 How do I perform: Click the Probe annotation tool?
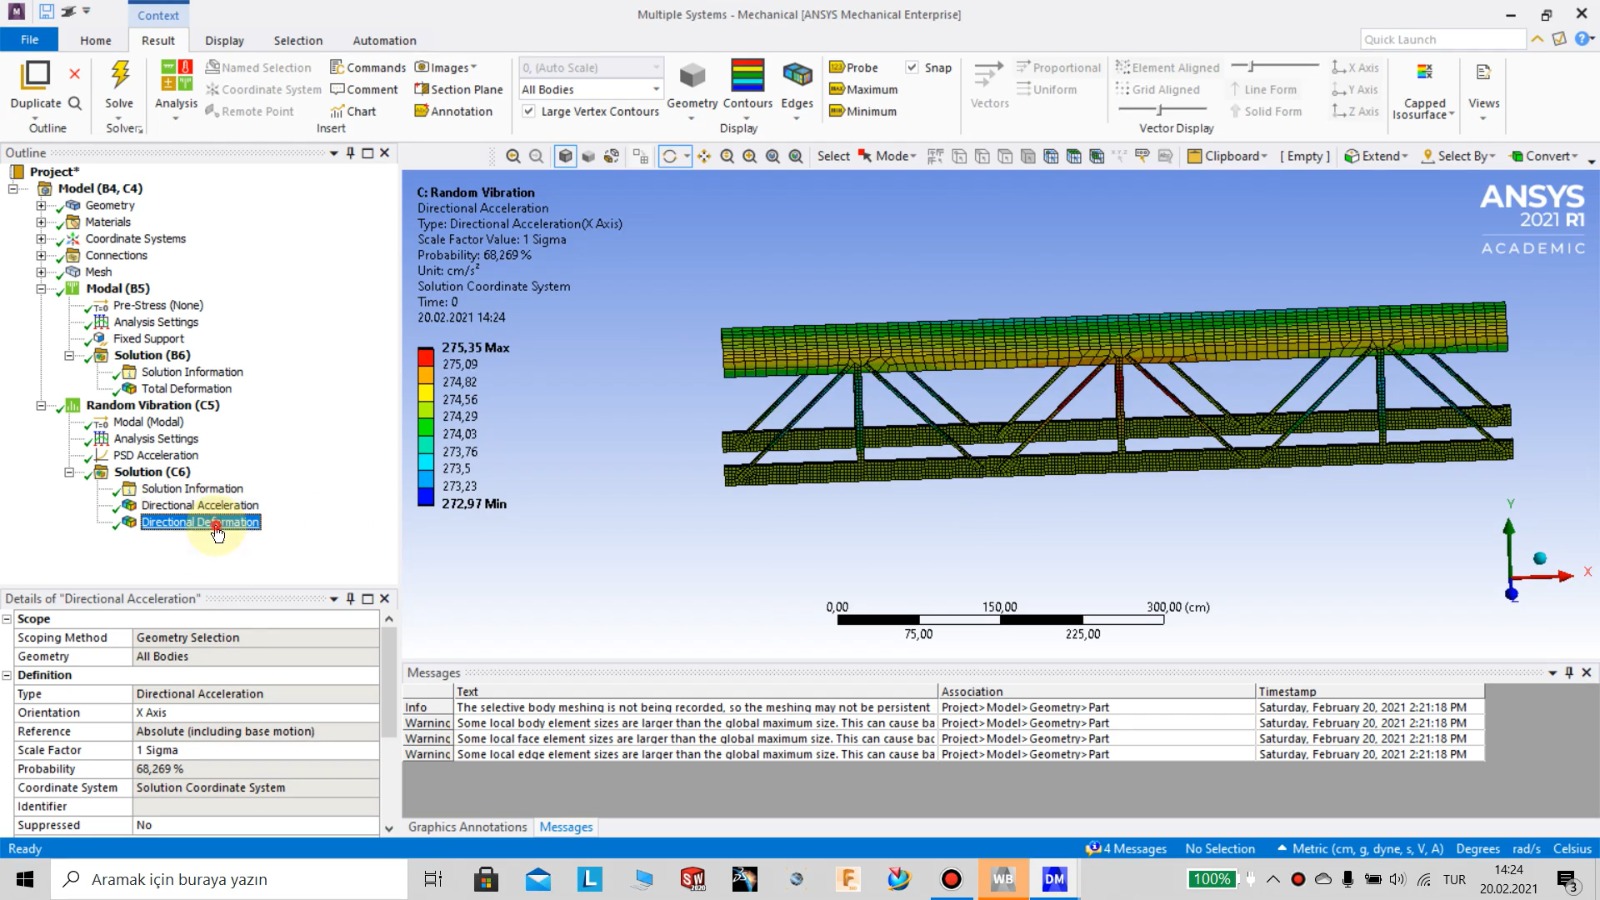[855, 67]
